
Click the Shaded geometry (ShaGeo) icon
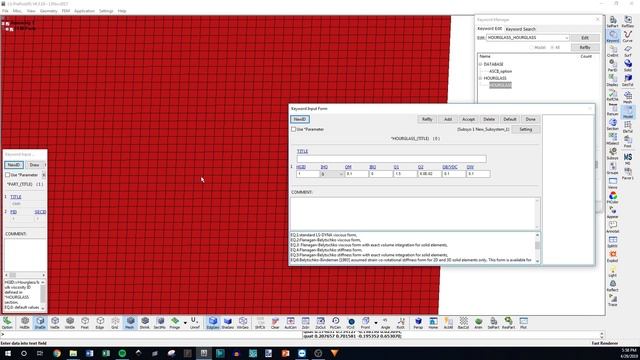[228, 322]
